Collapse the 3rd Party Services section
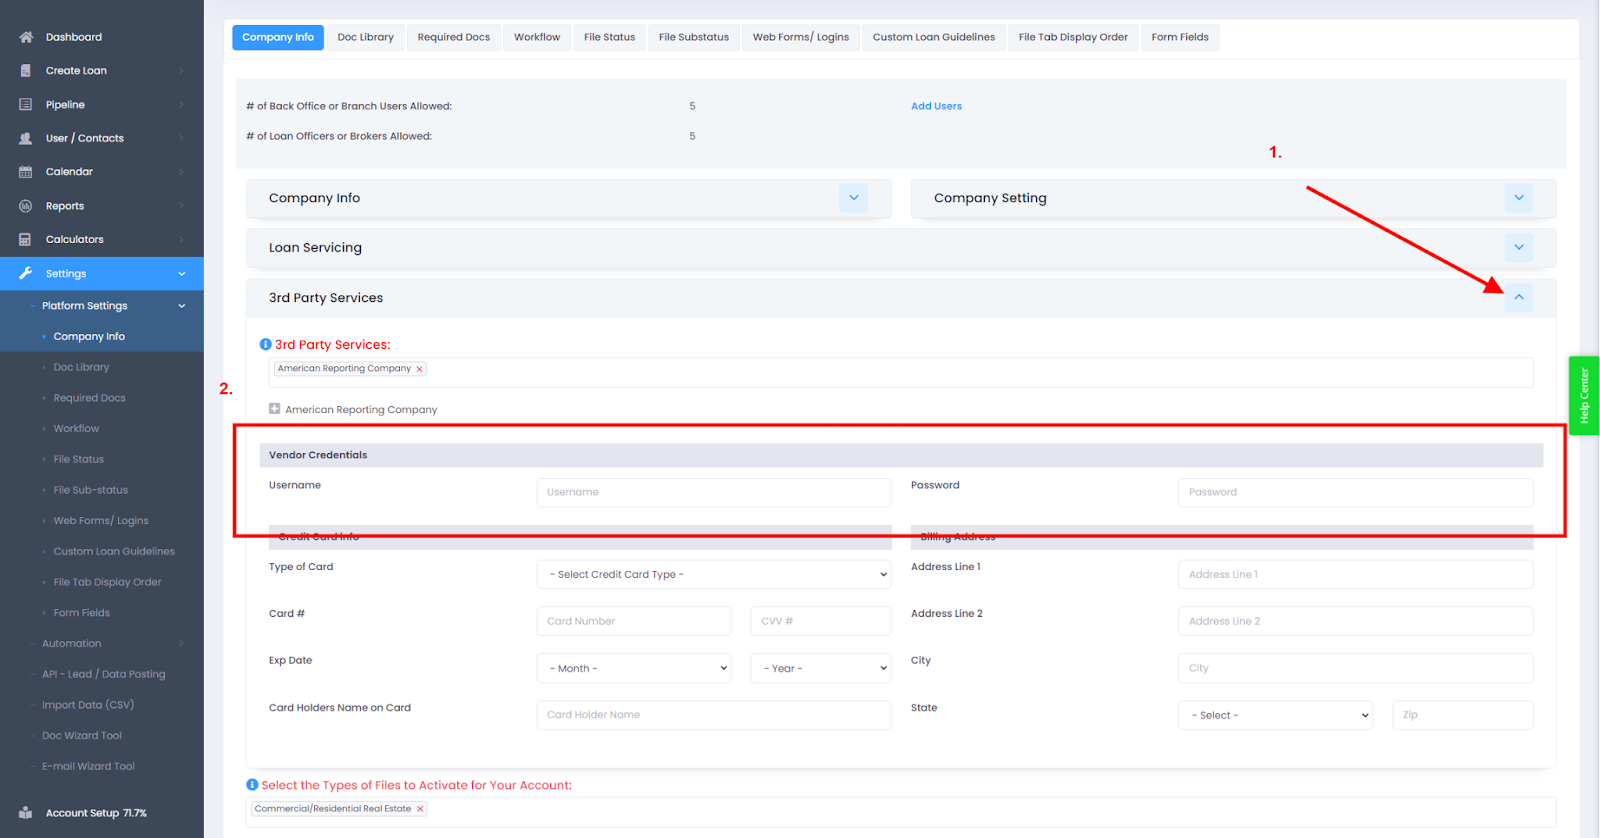Image resolution: width=1600 pixels, height=838 pixels. click(1519, 297)
